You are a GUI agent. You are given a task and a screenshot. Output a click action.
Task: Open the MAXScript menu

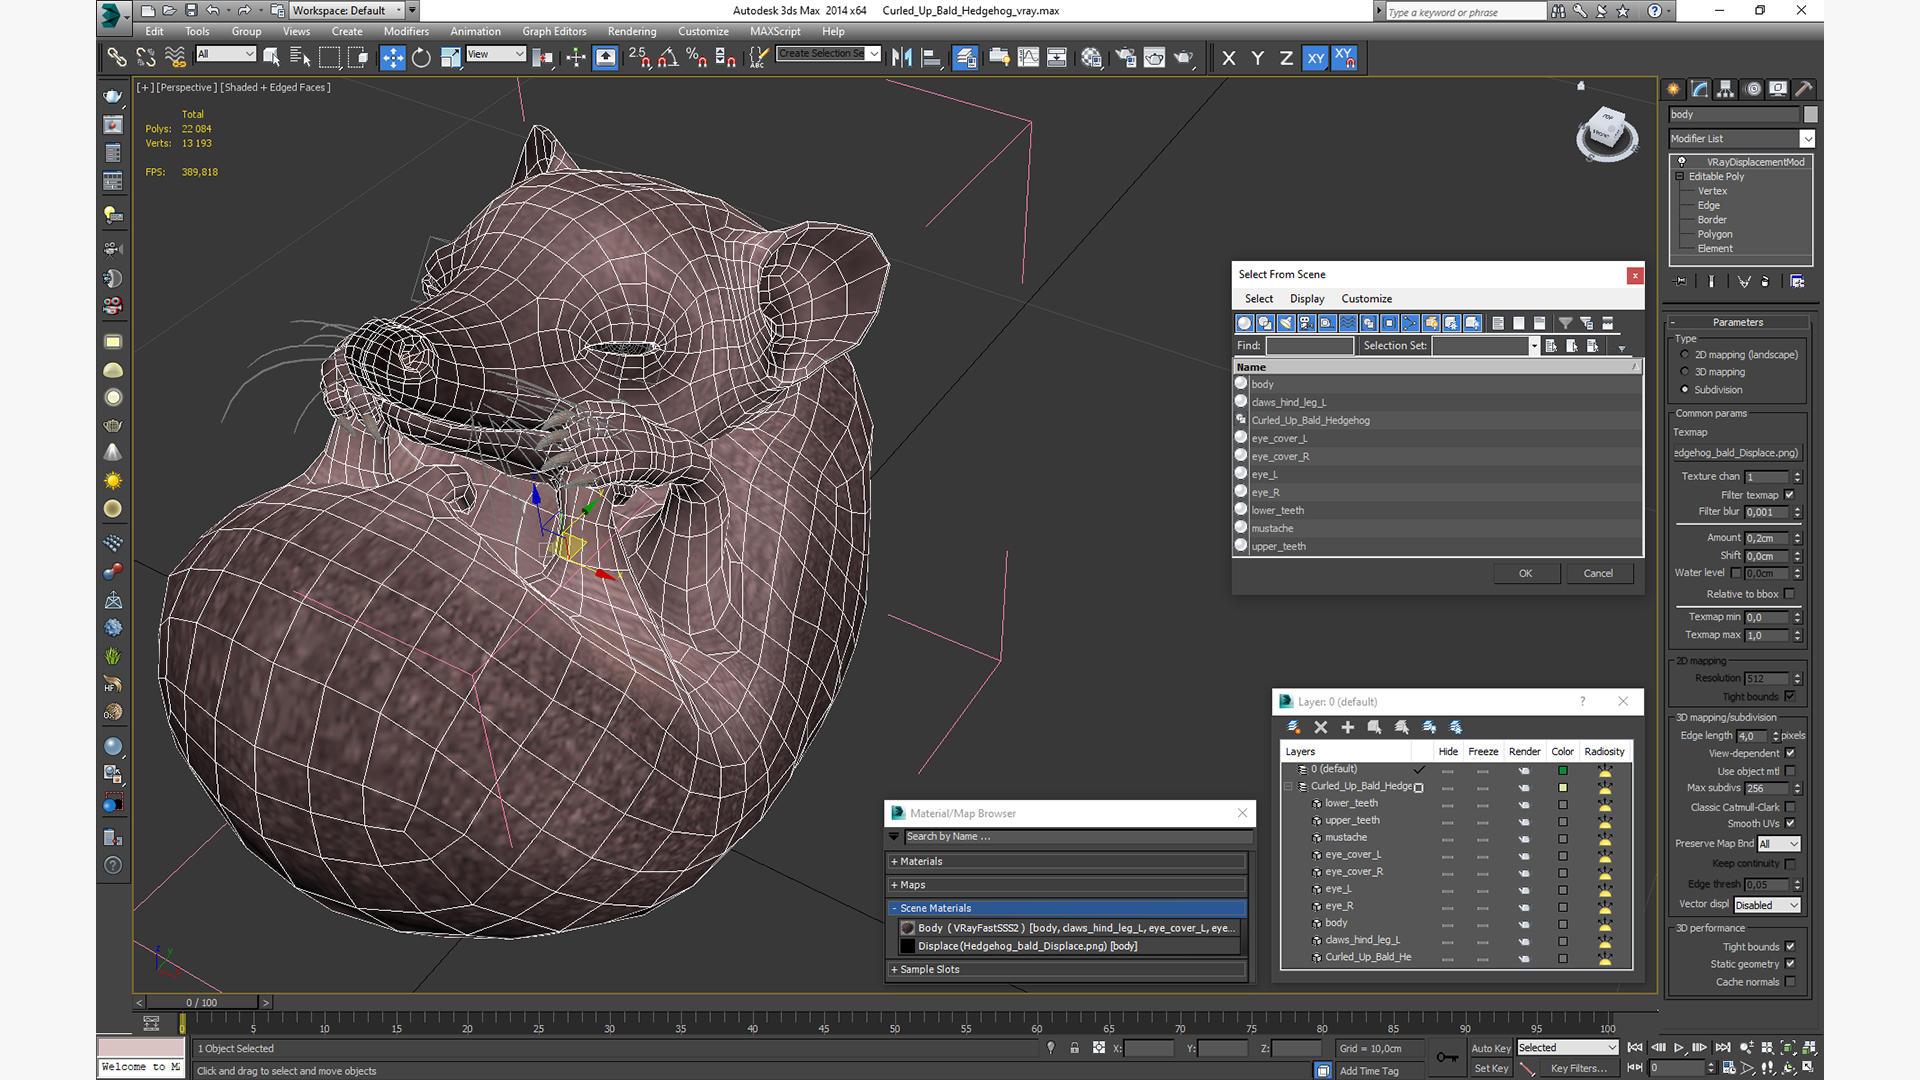[775, 31]
